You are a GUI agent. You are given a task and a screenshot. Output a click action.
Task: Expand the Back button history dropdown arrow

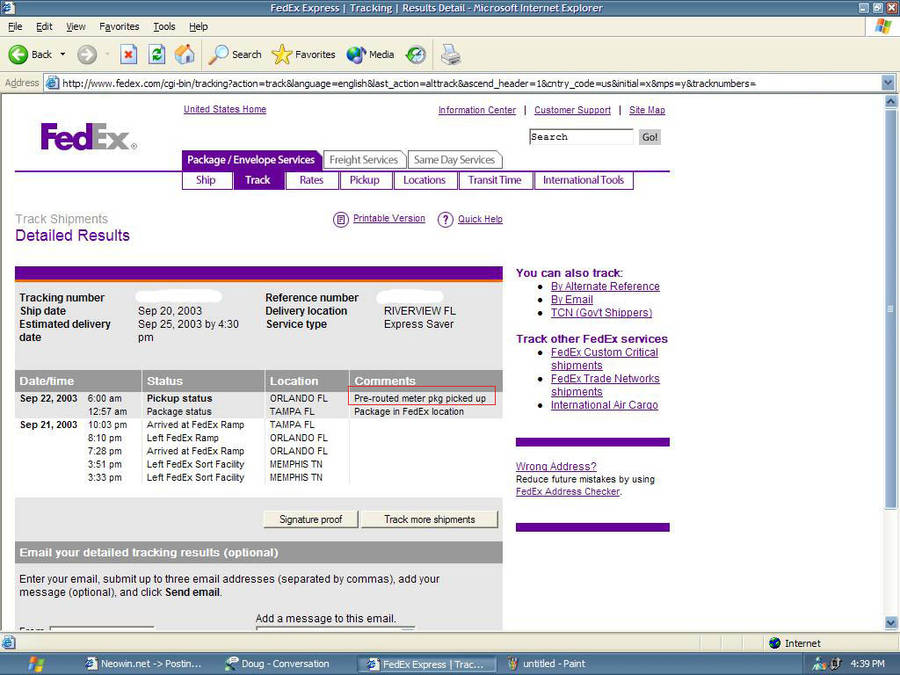point(63,54)
